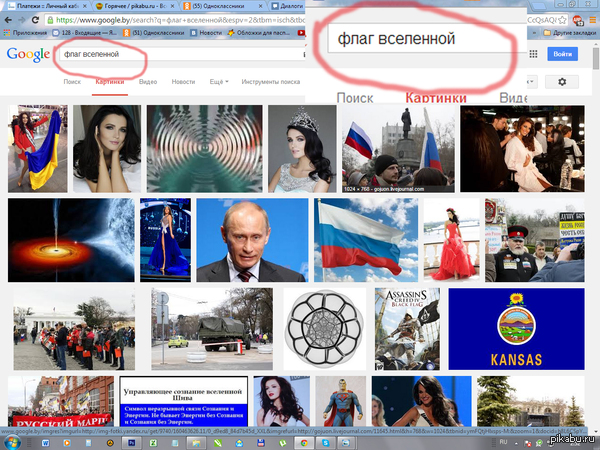Open the Google apps grid icon

(533, 55)
